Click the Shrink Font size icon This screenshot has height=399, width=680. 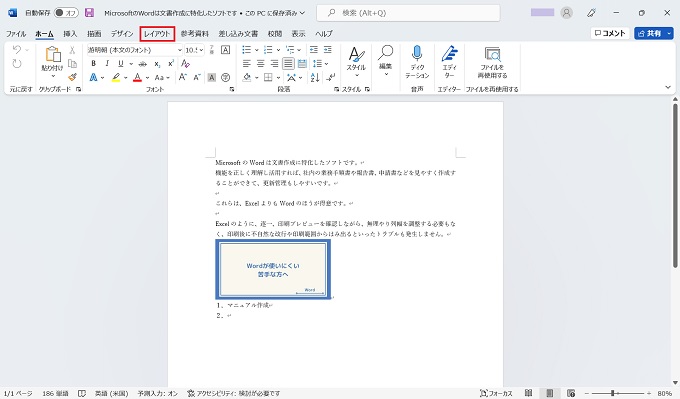tap(197, 77)
